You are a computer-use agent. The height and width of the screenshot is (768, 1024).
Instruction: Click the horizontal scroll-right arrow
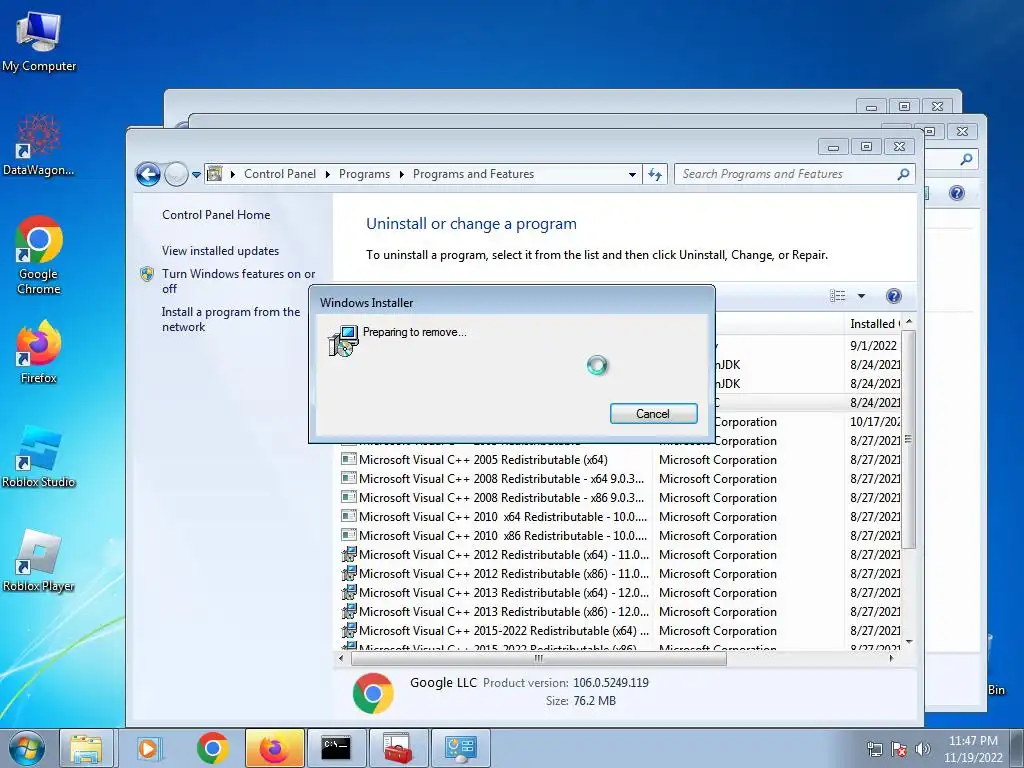(x=891, y=658)
